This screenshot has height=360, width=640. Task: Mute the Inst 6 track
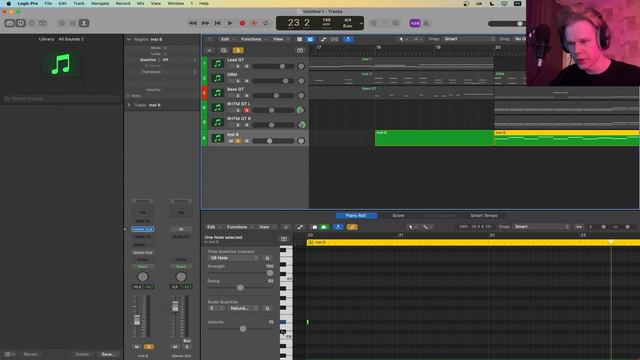click(x=231, y=141)
